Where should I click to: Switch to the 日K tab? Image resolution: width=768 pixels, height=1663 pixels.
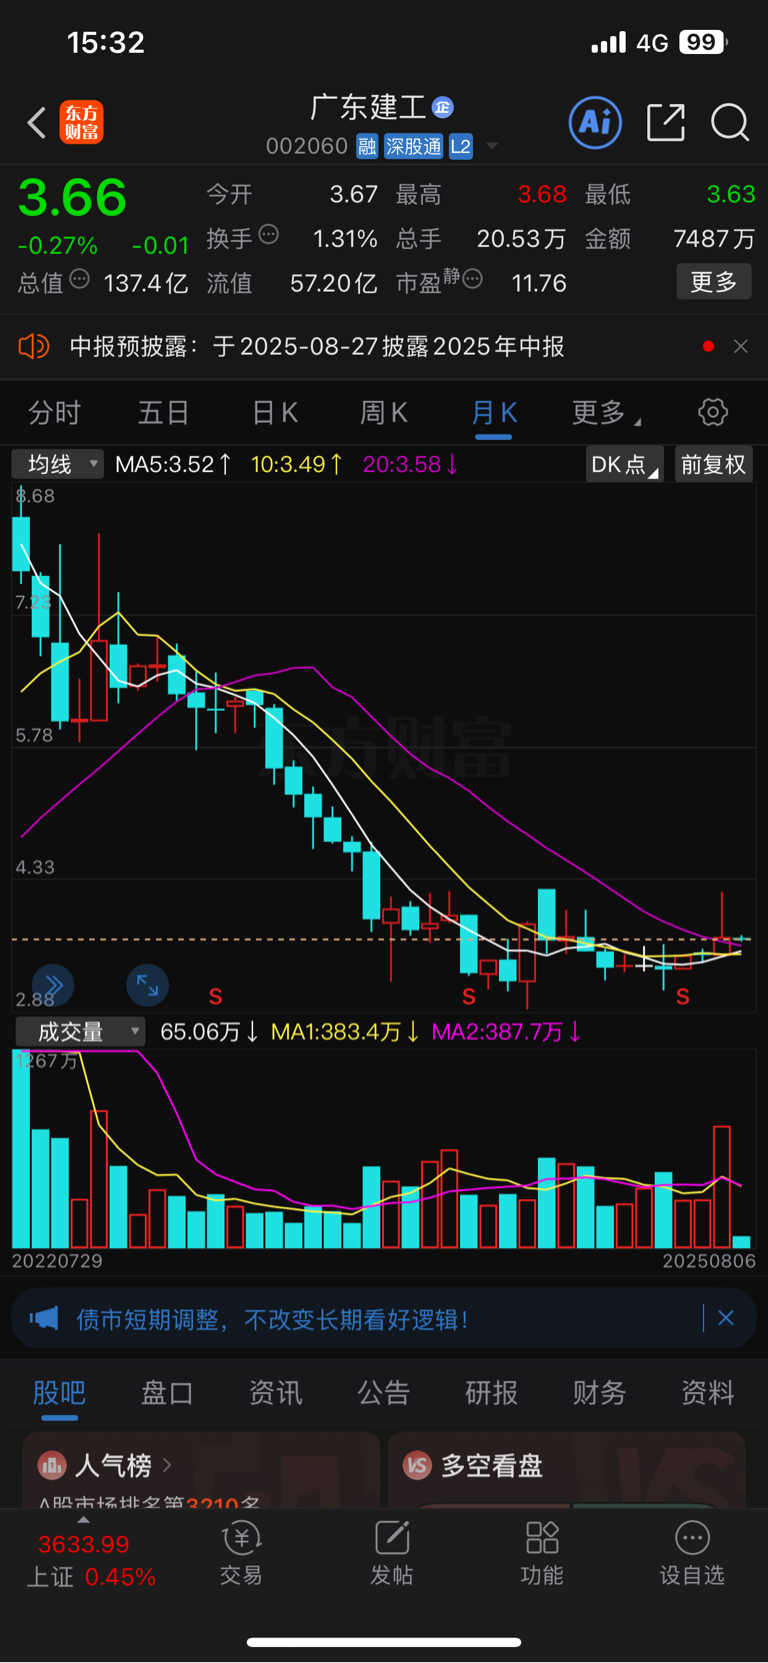[x=275, y=412]
